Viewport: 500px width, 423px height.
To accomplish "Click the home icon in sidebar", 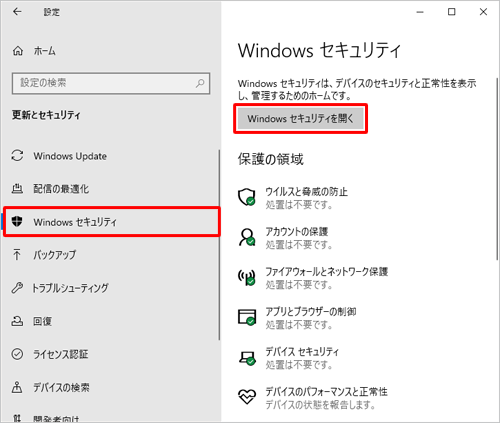I will point(18,51).
